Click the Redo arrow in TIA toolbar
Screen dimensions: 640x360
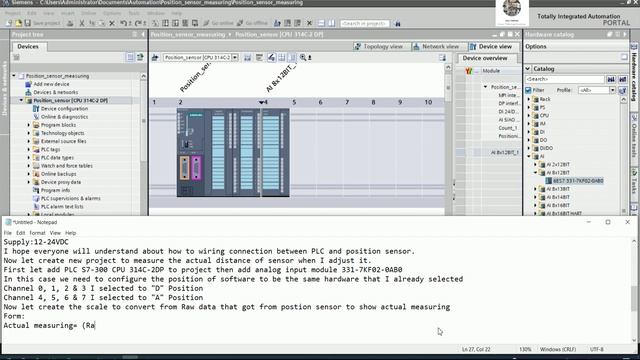pyautogui.click(x=138, y=23)
